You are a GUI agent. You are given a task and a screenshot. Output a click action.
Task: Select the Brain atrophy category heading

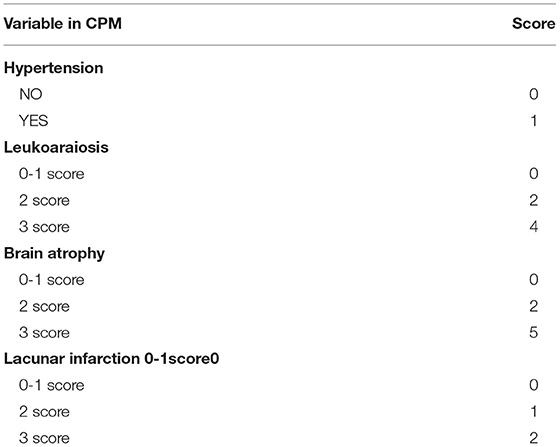pyautogui.click(x=54, y=254)
